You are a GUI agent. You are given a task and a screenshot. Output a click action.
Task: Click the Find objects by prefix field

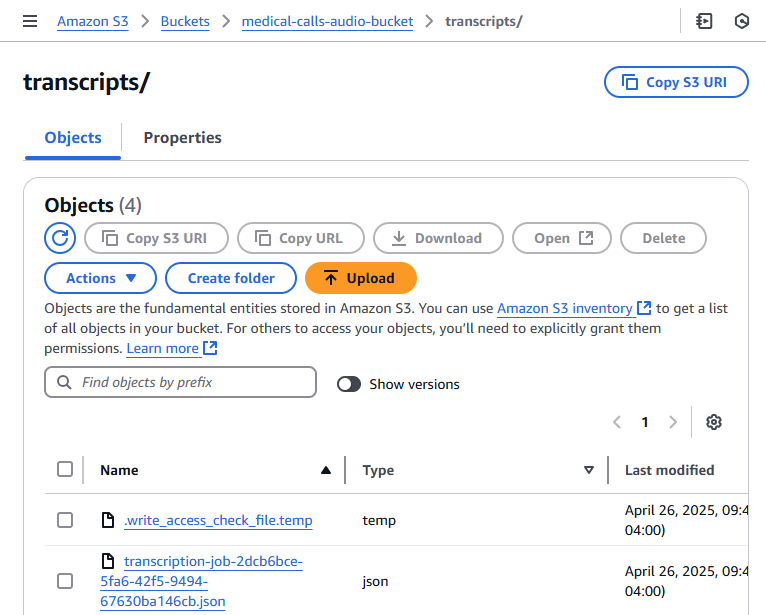(180, 382)
